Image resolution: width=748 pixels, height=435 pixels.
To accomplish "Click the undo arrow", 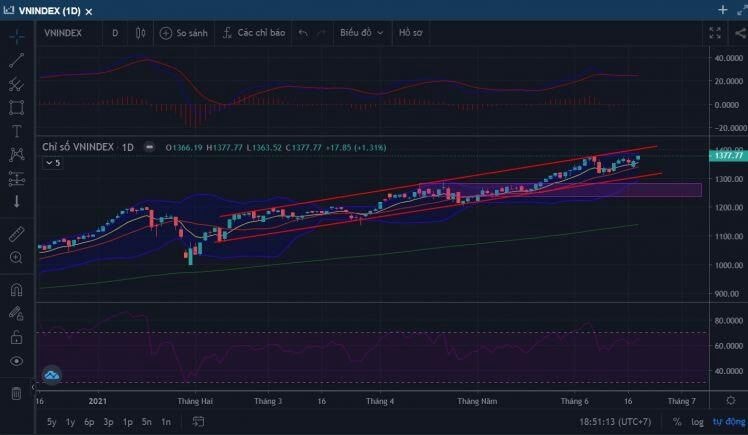I will pyautogui.click(x=303, y=33).
